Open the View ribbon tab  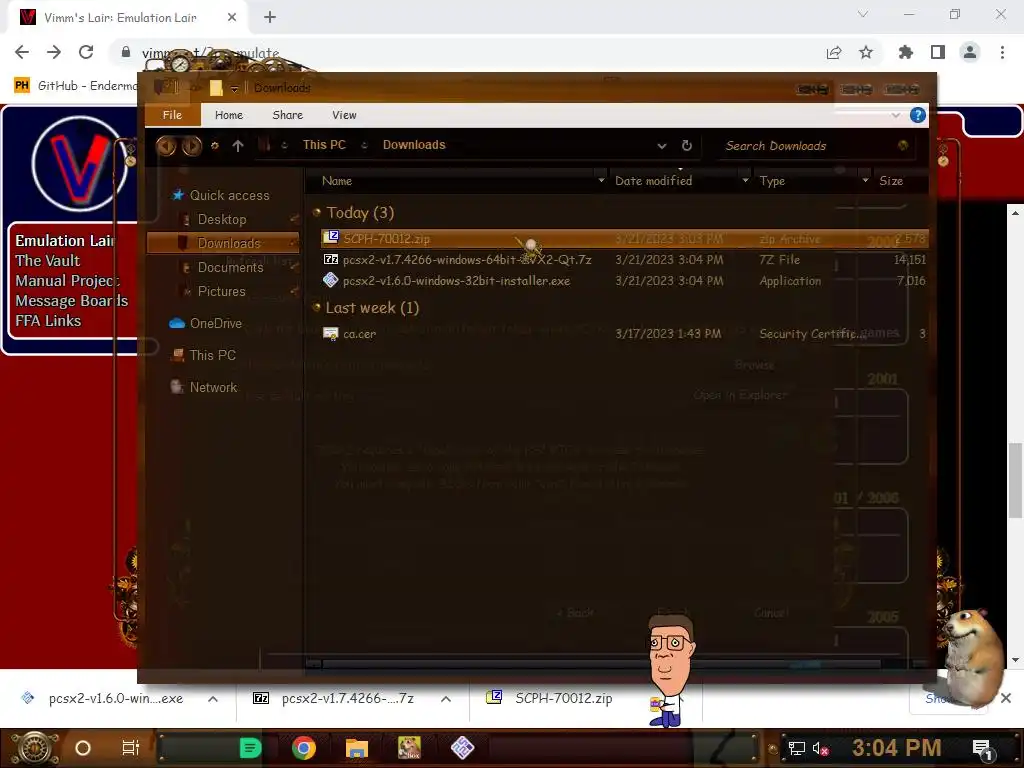(x=344, y=115)
